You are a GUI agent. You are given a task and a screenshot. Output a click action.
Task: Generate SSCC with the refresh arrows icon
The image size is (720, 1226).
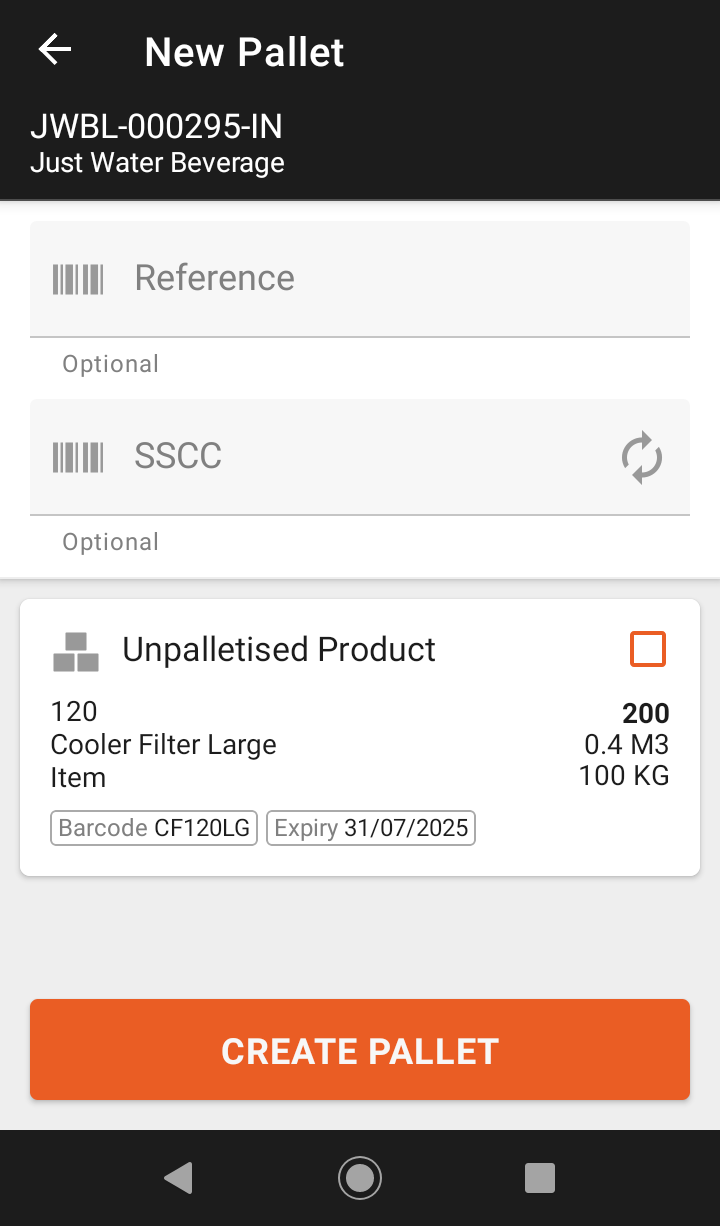(642, 457)
